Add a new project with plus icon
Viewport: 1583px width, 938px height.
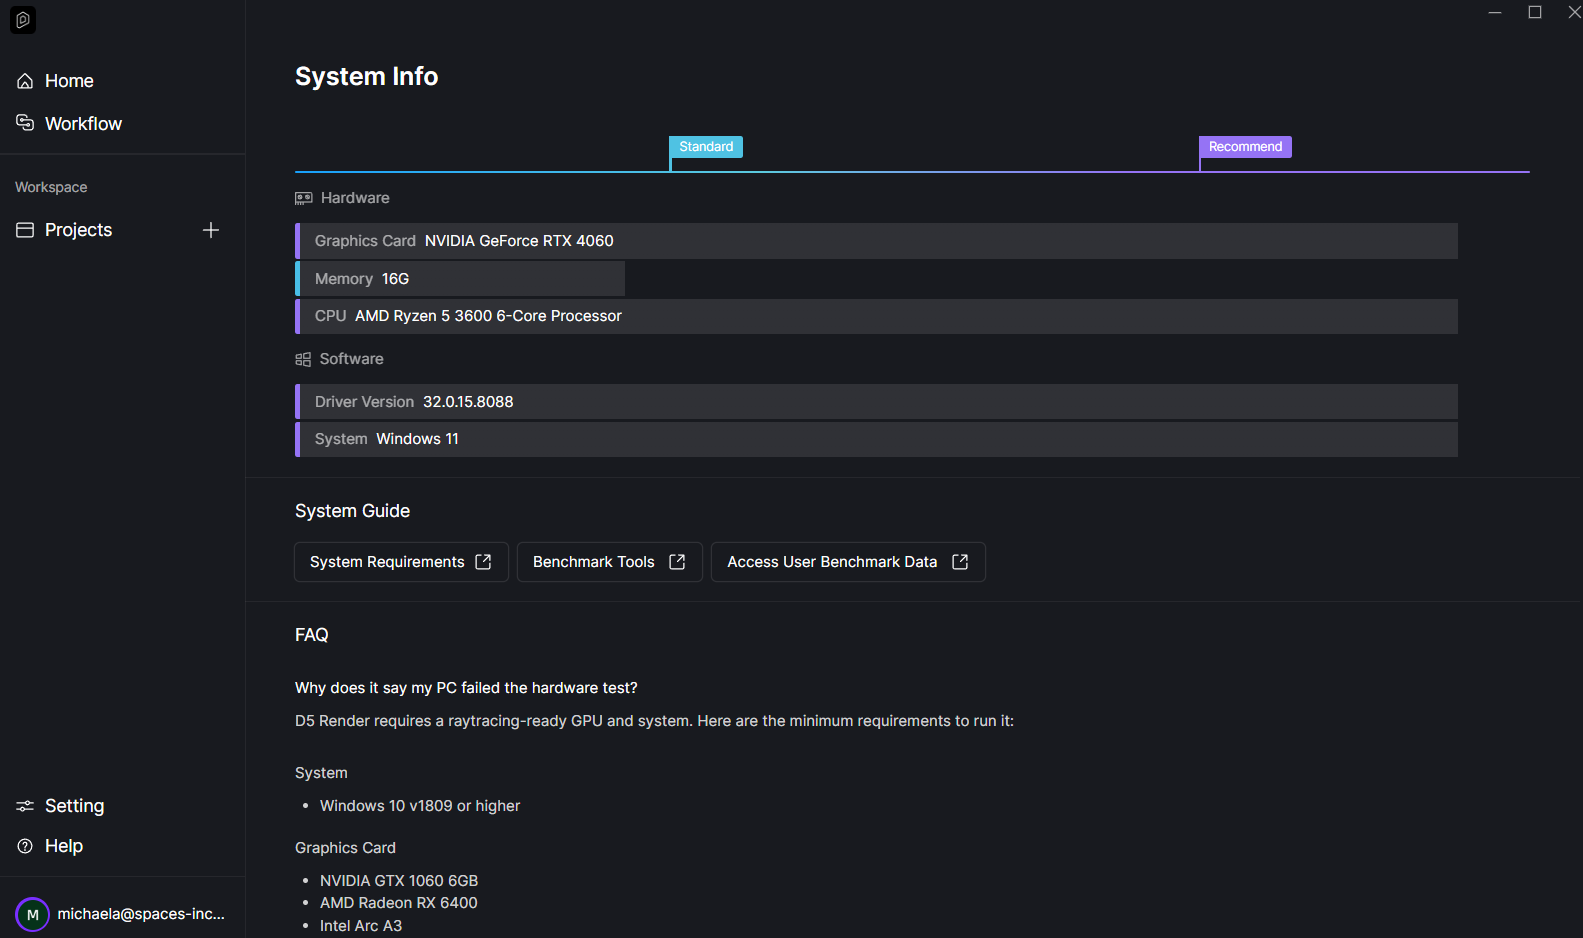211,230
